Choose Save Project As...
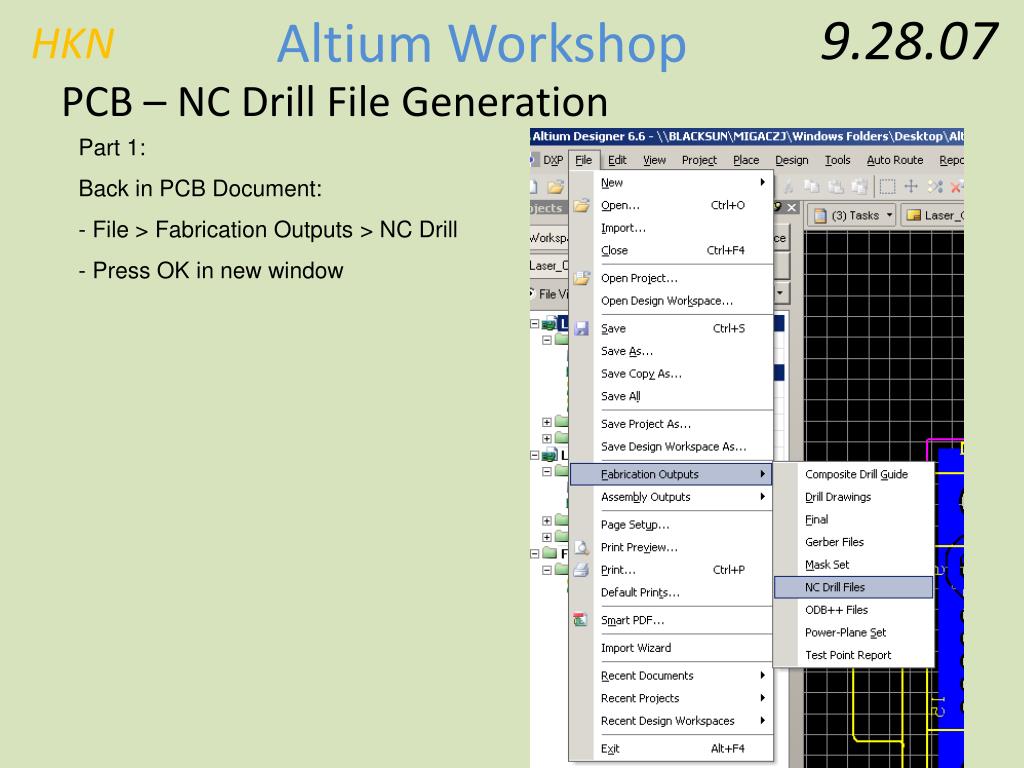The width and height of the screenshot is (1024, 768). coord(672,424)
